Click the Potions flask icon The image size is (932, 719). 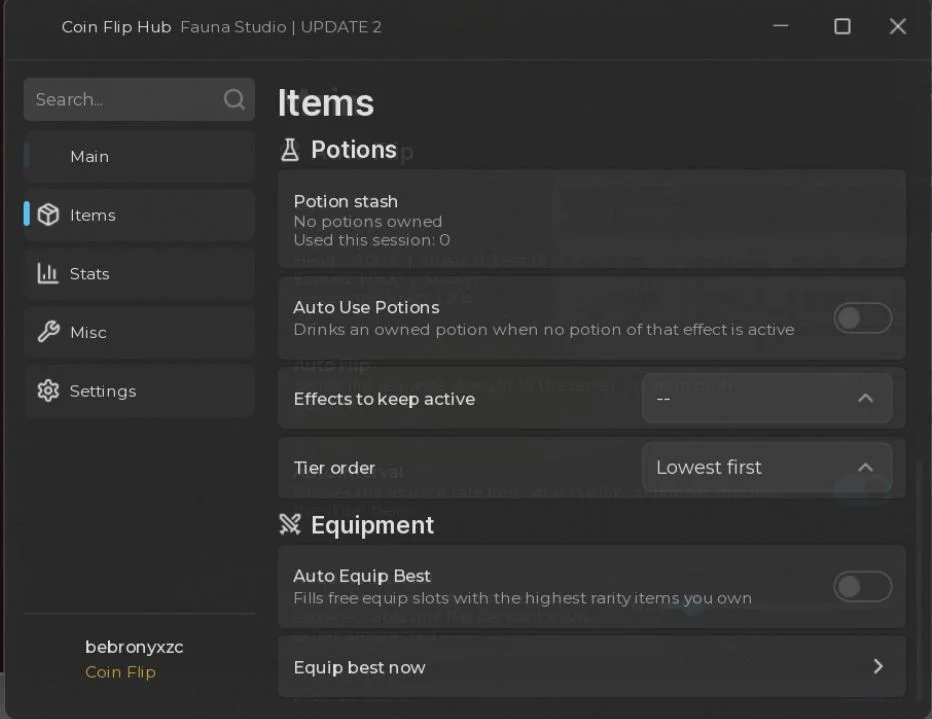(290, 150)
